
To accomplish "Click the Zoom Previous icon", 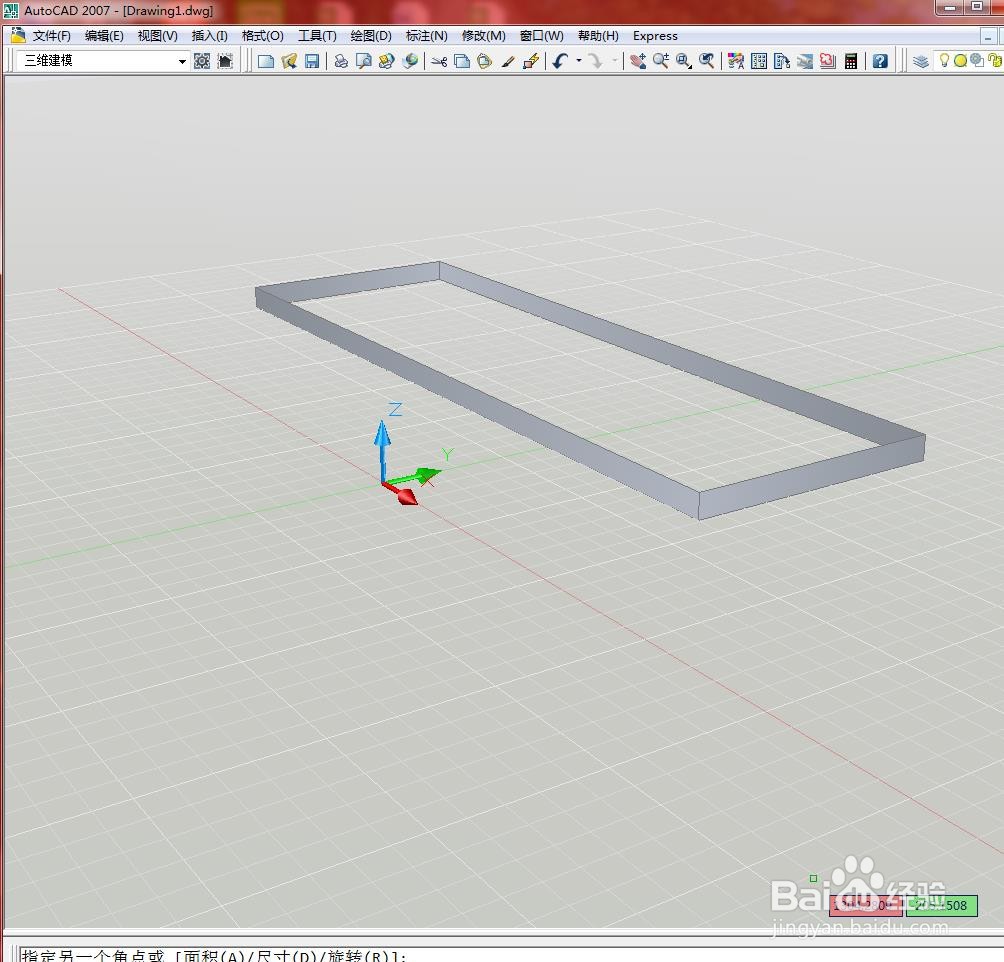I will (707, 61).
